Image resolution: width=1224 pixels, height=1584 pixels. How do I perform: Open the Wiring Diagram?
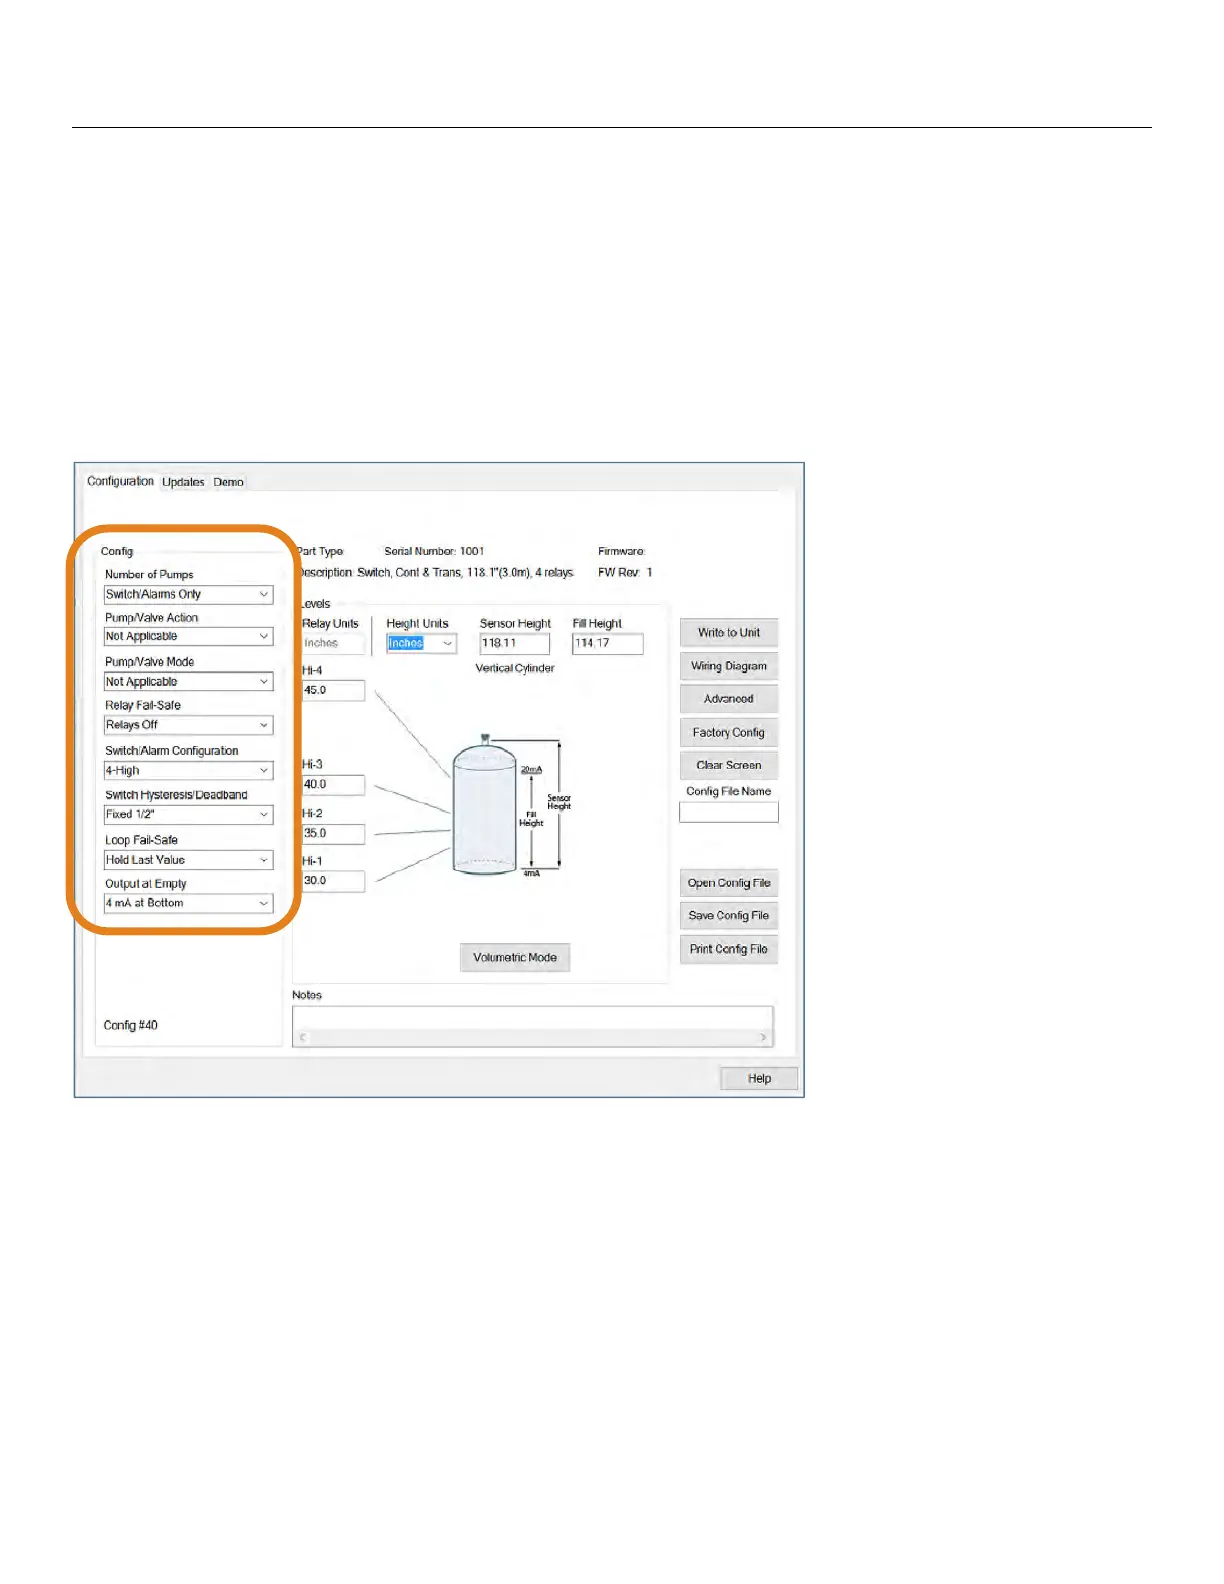[729, 666]
